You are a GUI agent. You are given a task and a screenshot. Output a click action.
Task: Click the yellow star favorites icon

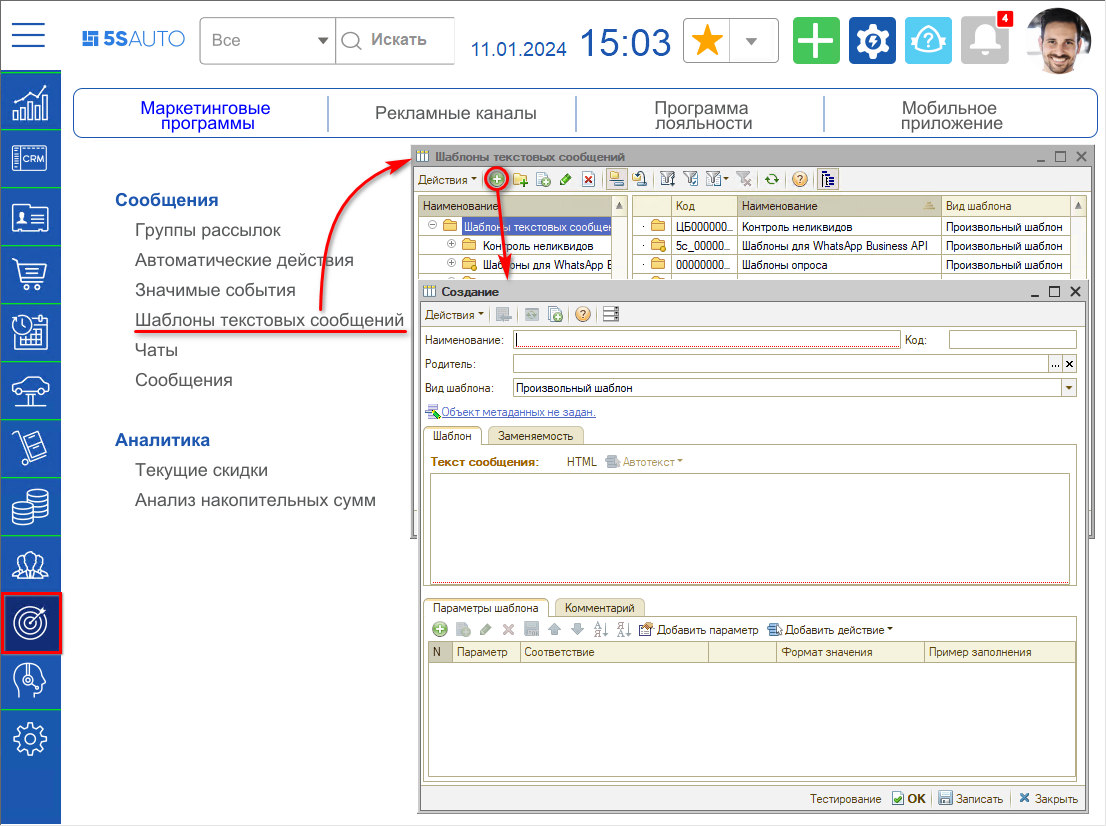707,40
